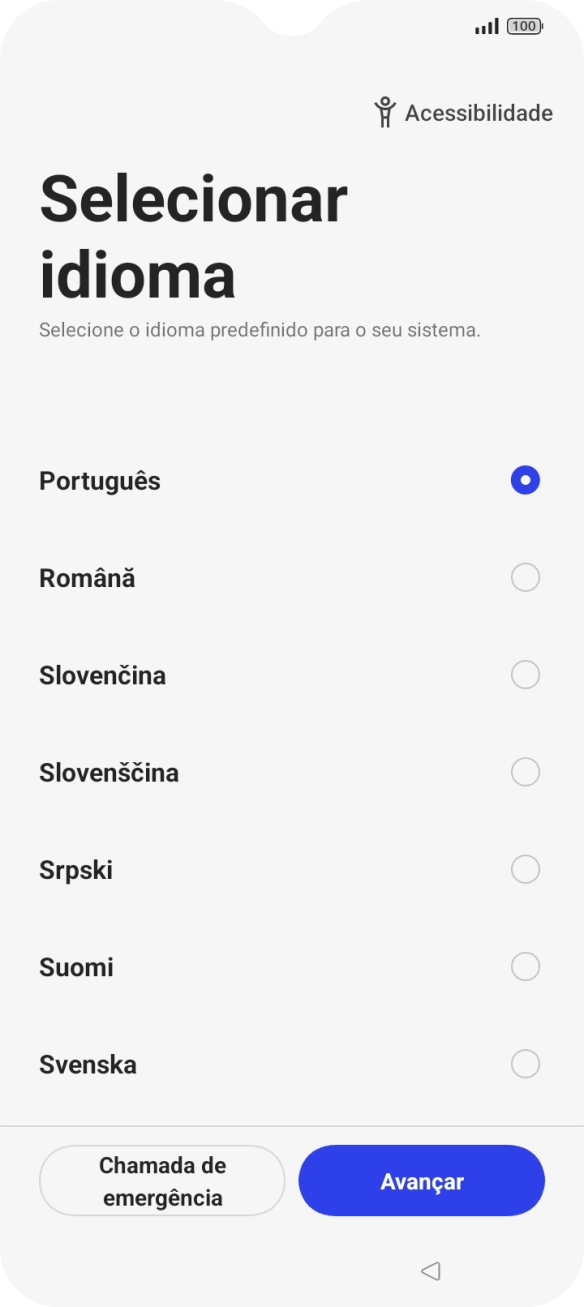
Task: Select the Srpski radio button
Action: click(x=524, y=870)
